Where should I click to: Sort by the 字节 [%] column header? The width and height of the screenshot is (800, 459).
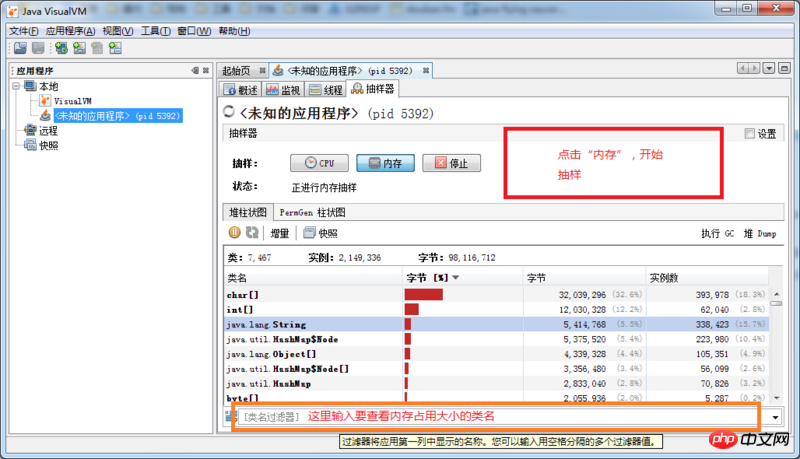pos(463,278)
